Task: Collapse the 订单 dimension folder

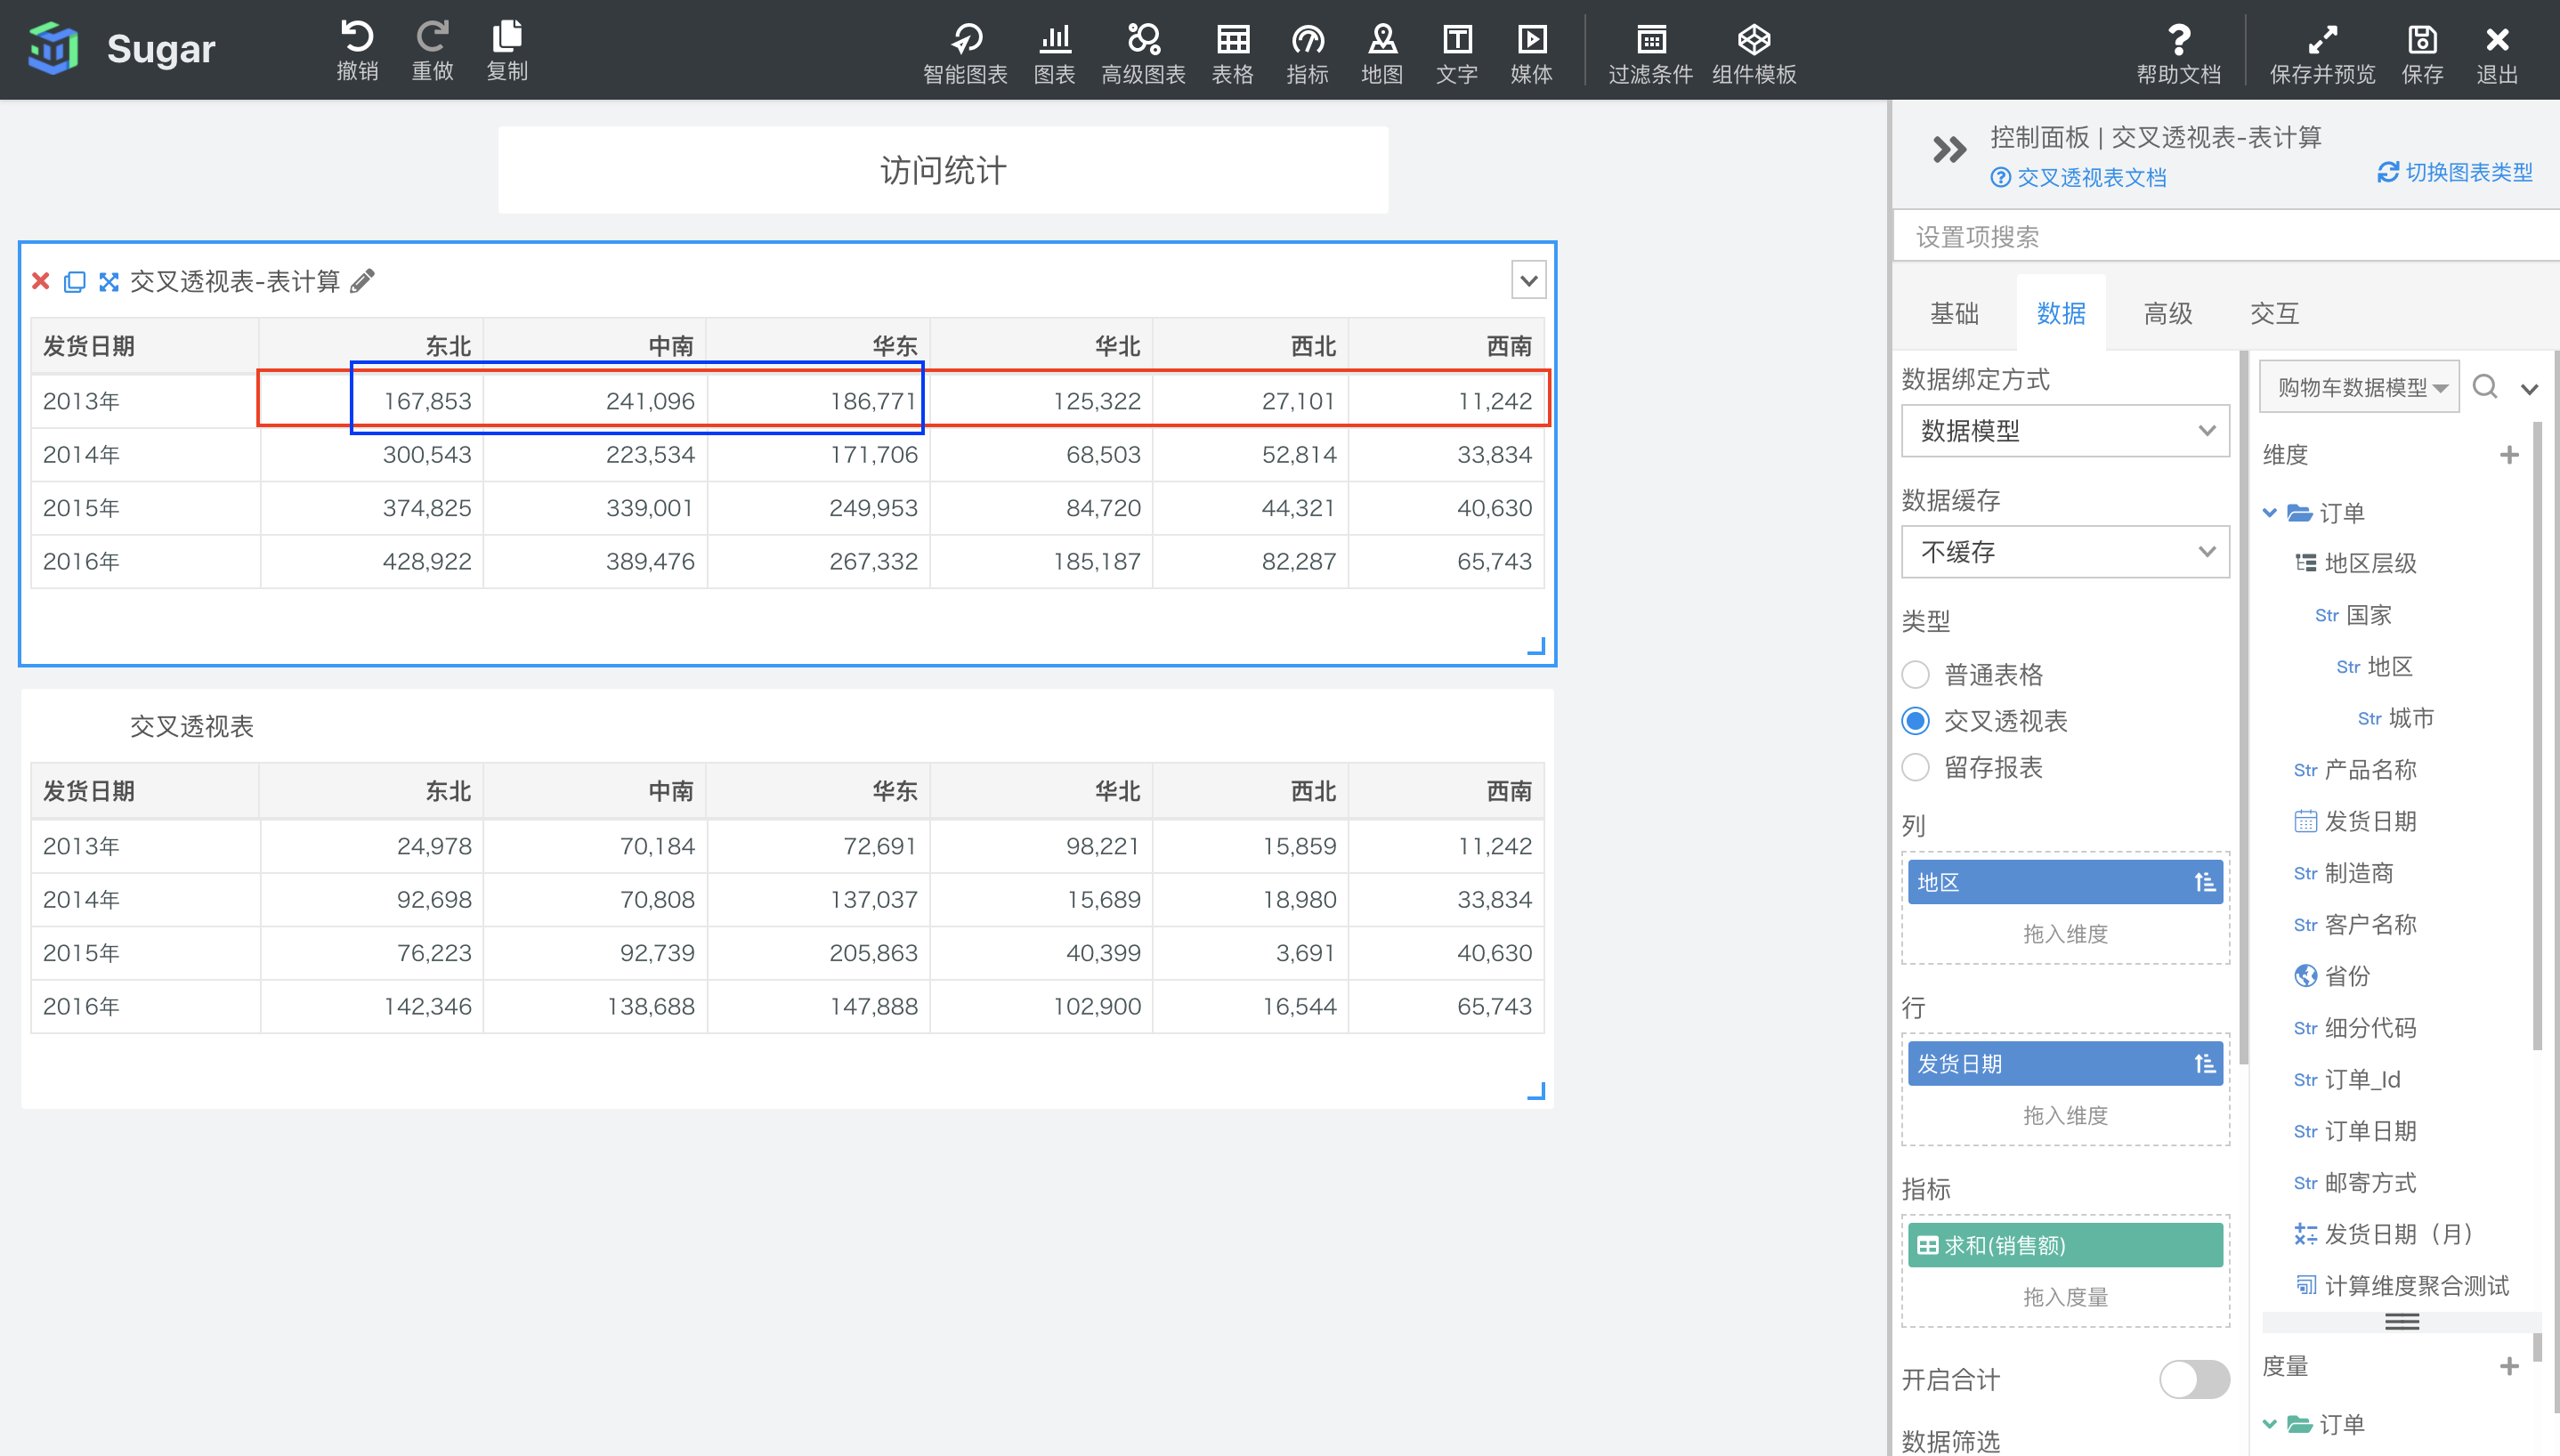Action: [2270, 513]
